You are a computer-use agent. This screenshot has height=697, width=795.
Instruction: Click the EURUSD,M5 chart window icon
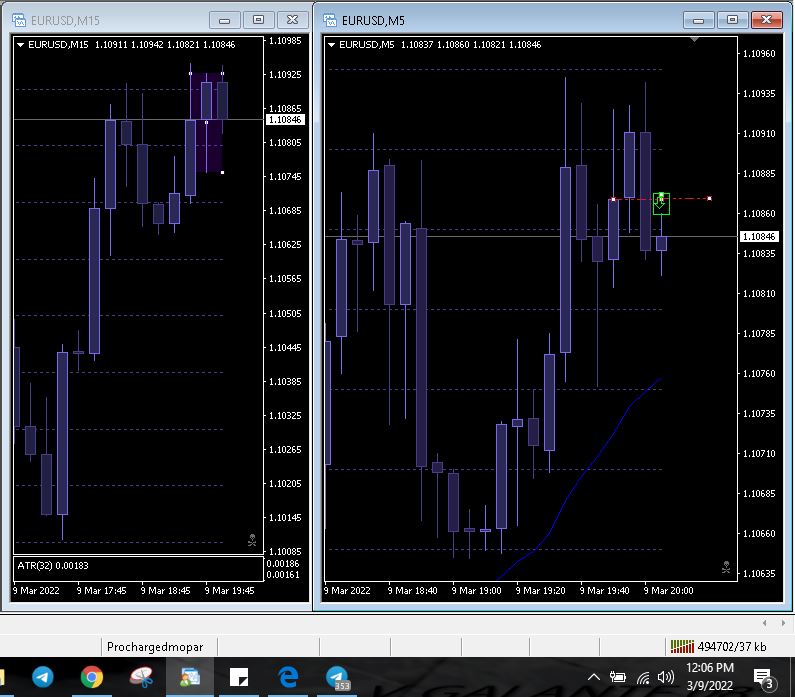328,19
